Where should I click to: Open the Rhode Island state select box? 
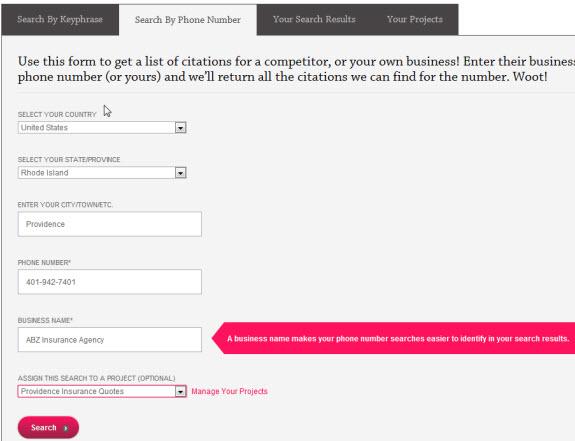click(x=102, y=173)
